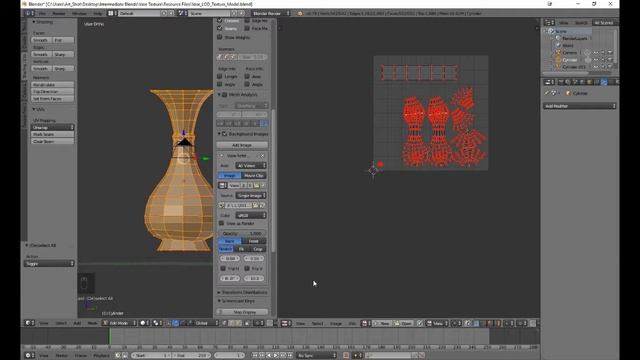
Task: Toggle UV sync selection icon
Action: tap(468, 323)
